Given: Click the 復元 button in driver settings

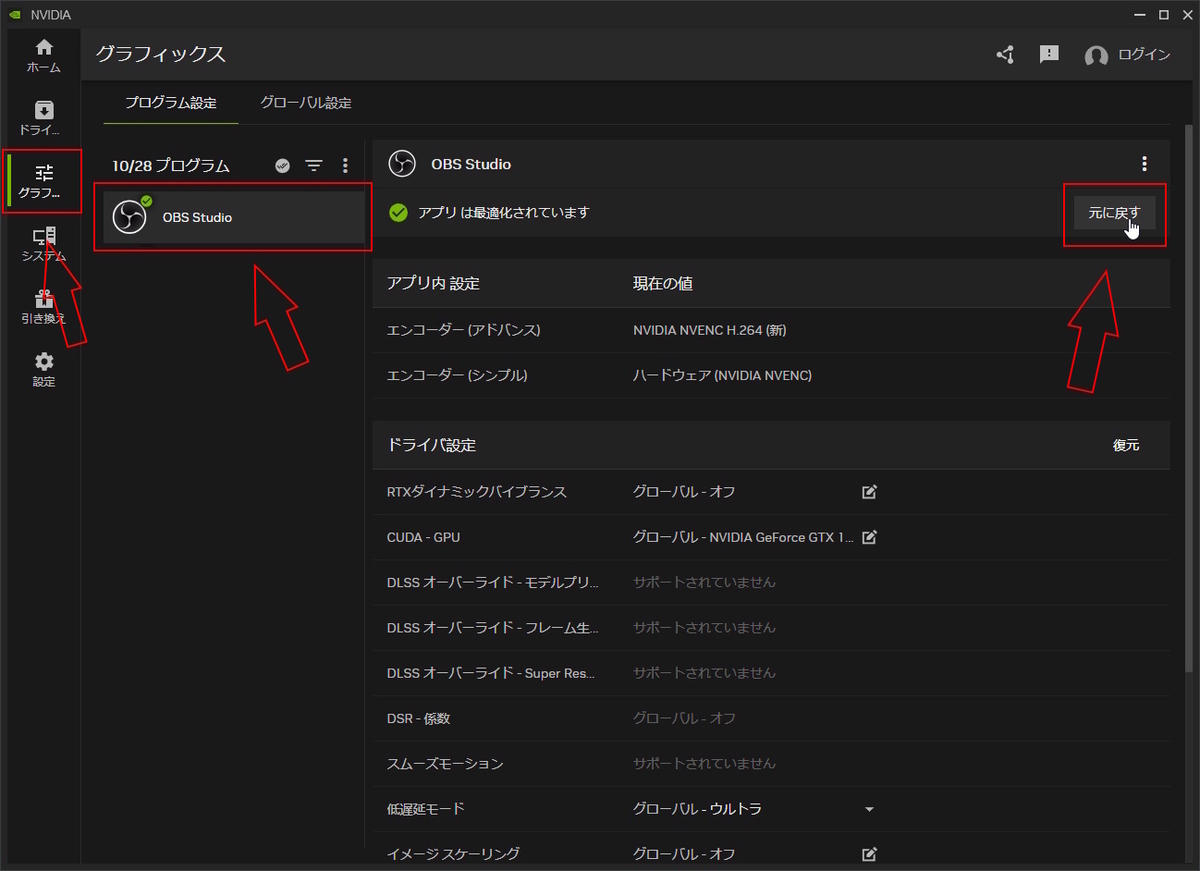Looking at the screenshot, I should (1126, 445).
